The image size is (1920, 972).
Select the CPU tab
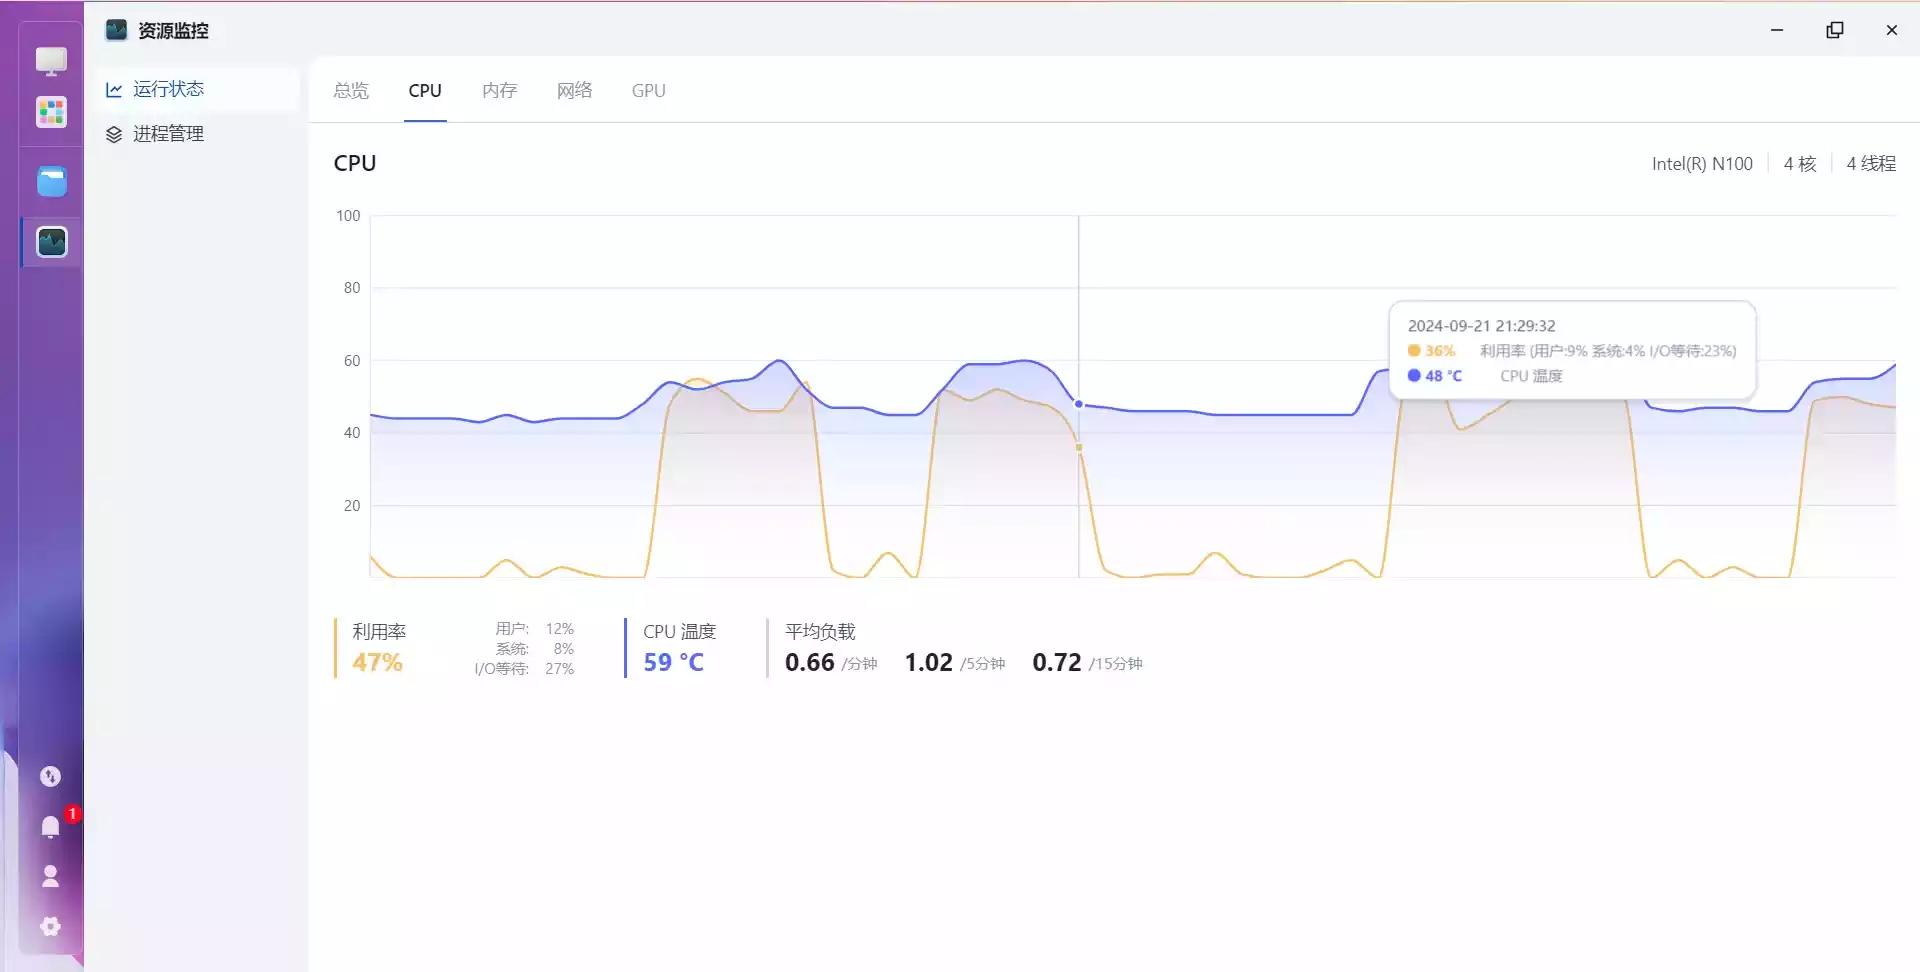(x=425, y=90)
